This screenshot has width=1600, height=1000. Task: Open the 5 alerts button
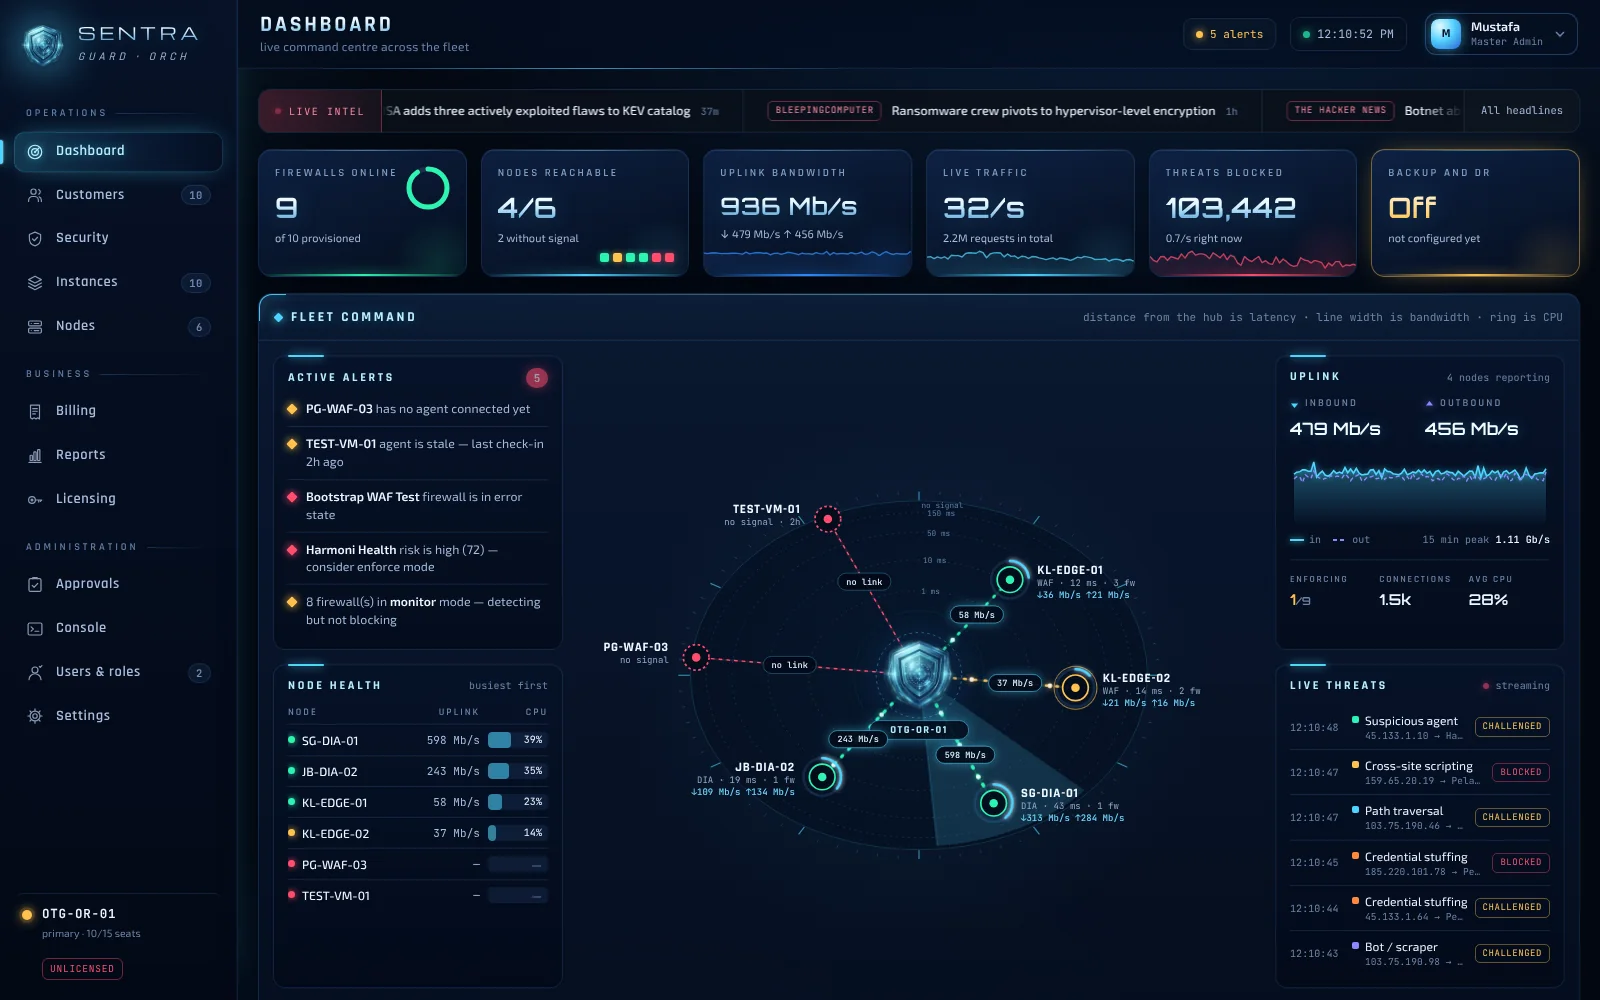click(x=1230, y=34)
